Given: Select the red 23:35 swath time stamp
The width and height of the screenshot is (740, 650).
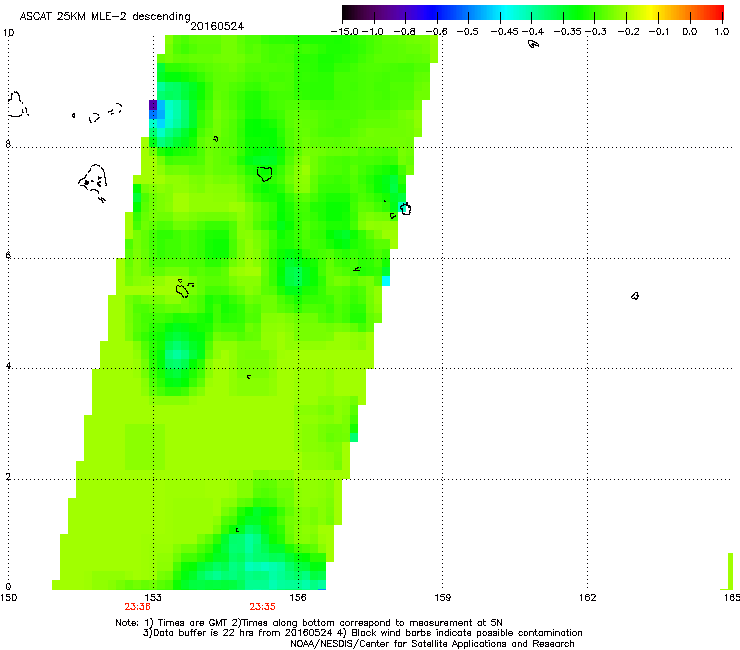Looking at the screenshot, I should coord(262,607).
